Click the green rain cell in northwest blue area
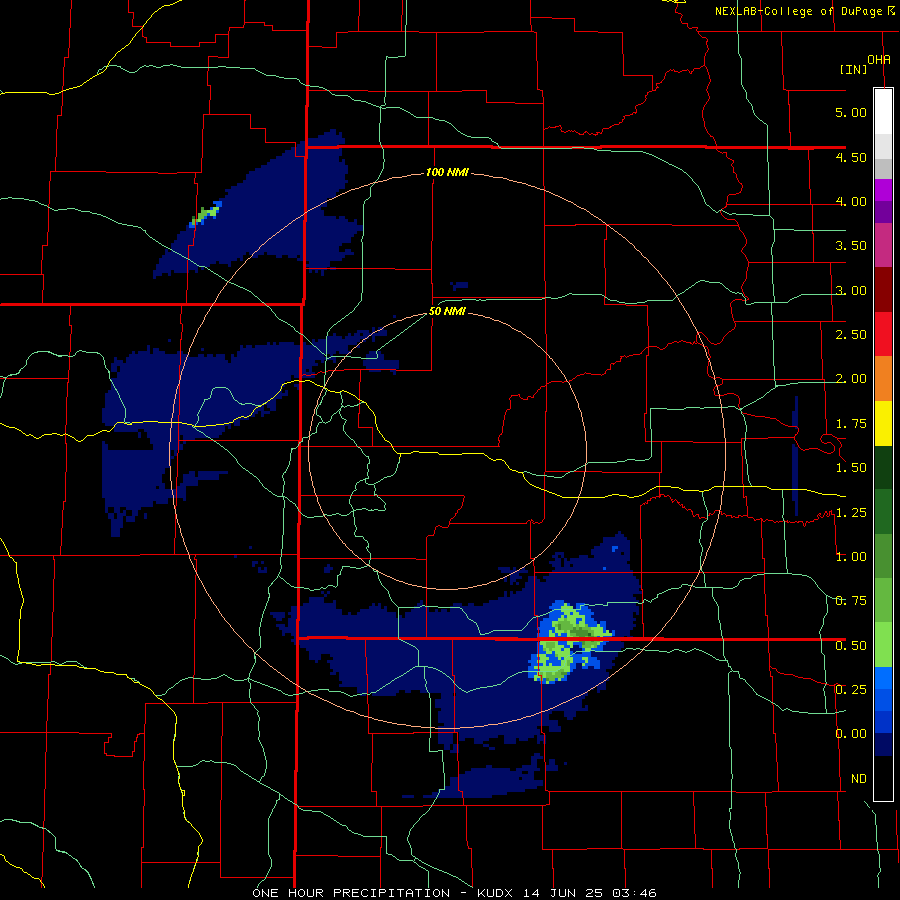This screenshot has height=900, width=900. [205, 214]
